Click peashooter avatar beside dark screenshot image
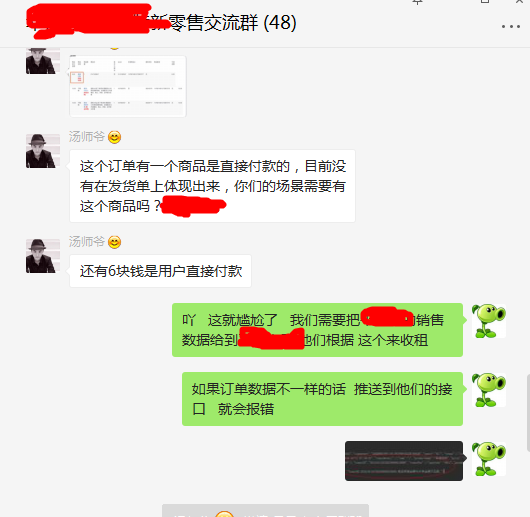Viewport: 530px width, 517px height. 489,459
